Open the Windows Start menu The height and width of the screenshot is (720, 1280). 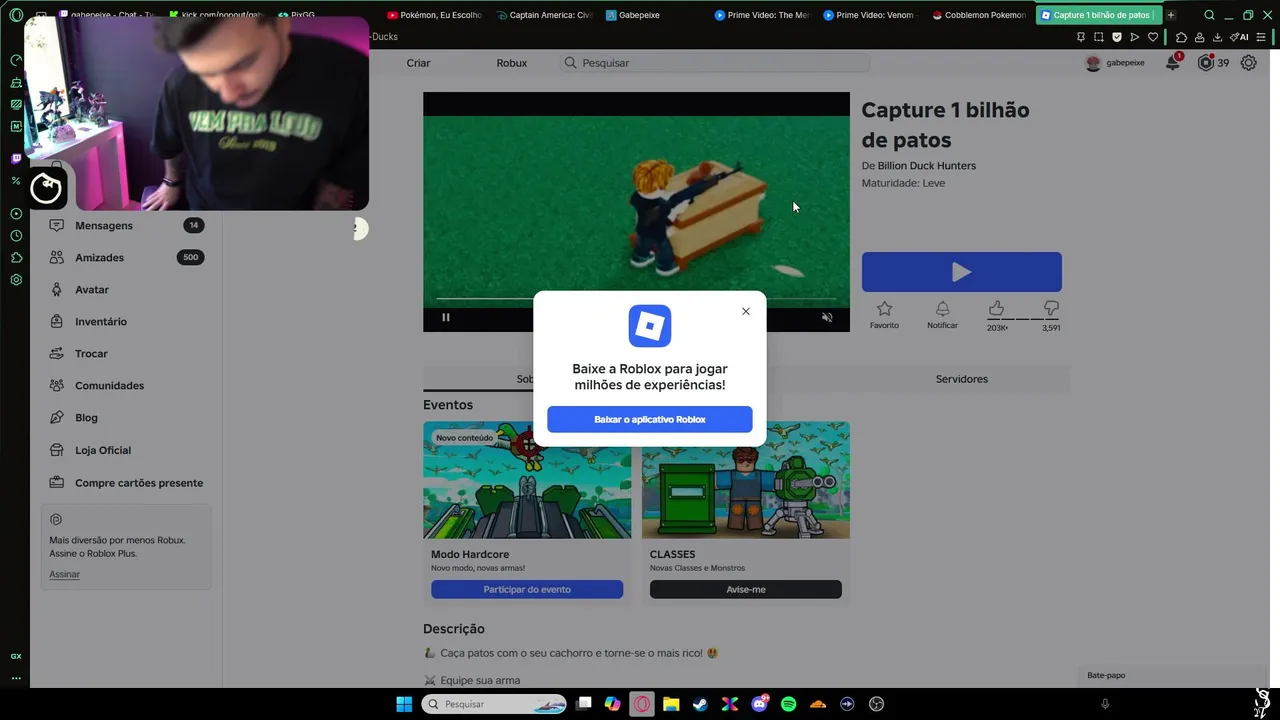[404, 704]
